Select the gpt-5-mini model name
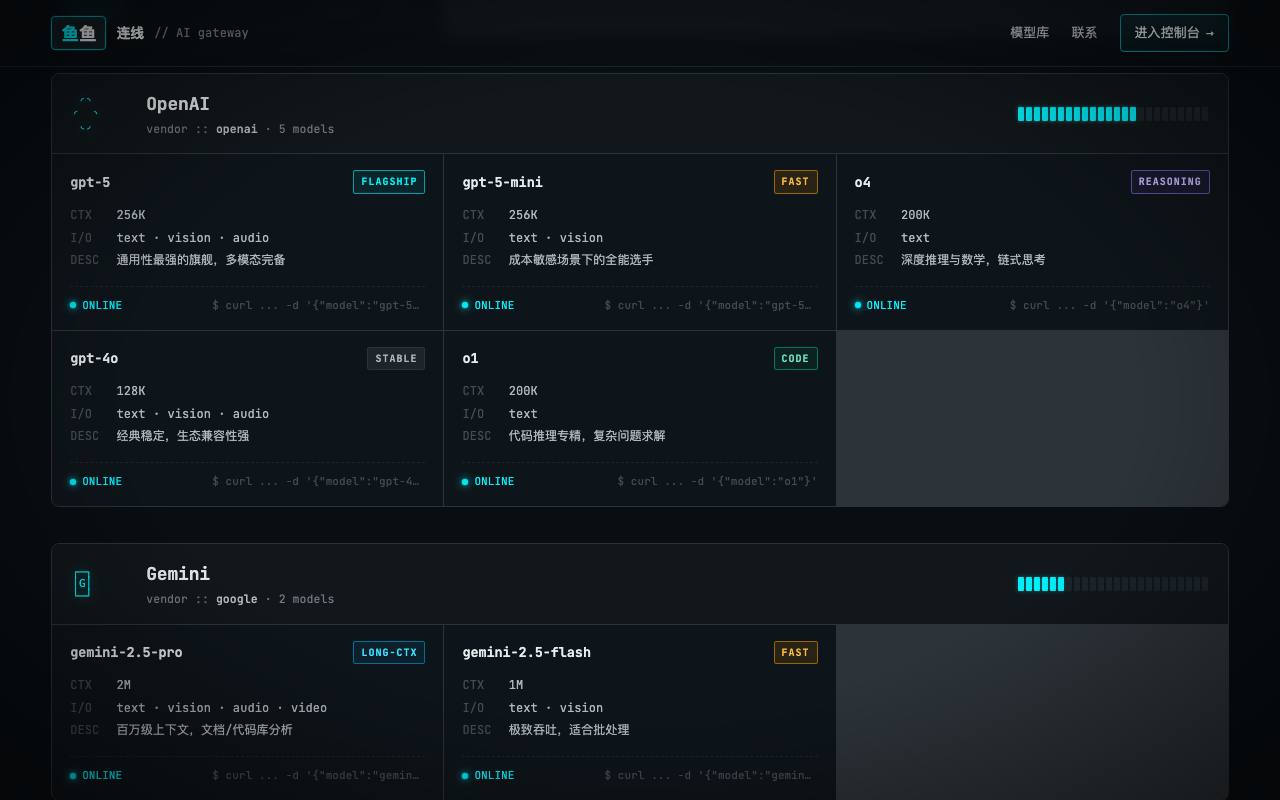This screenshot has height=800, width=1280. click(x=502, y=182)
